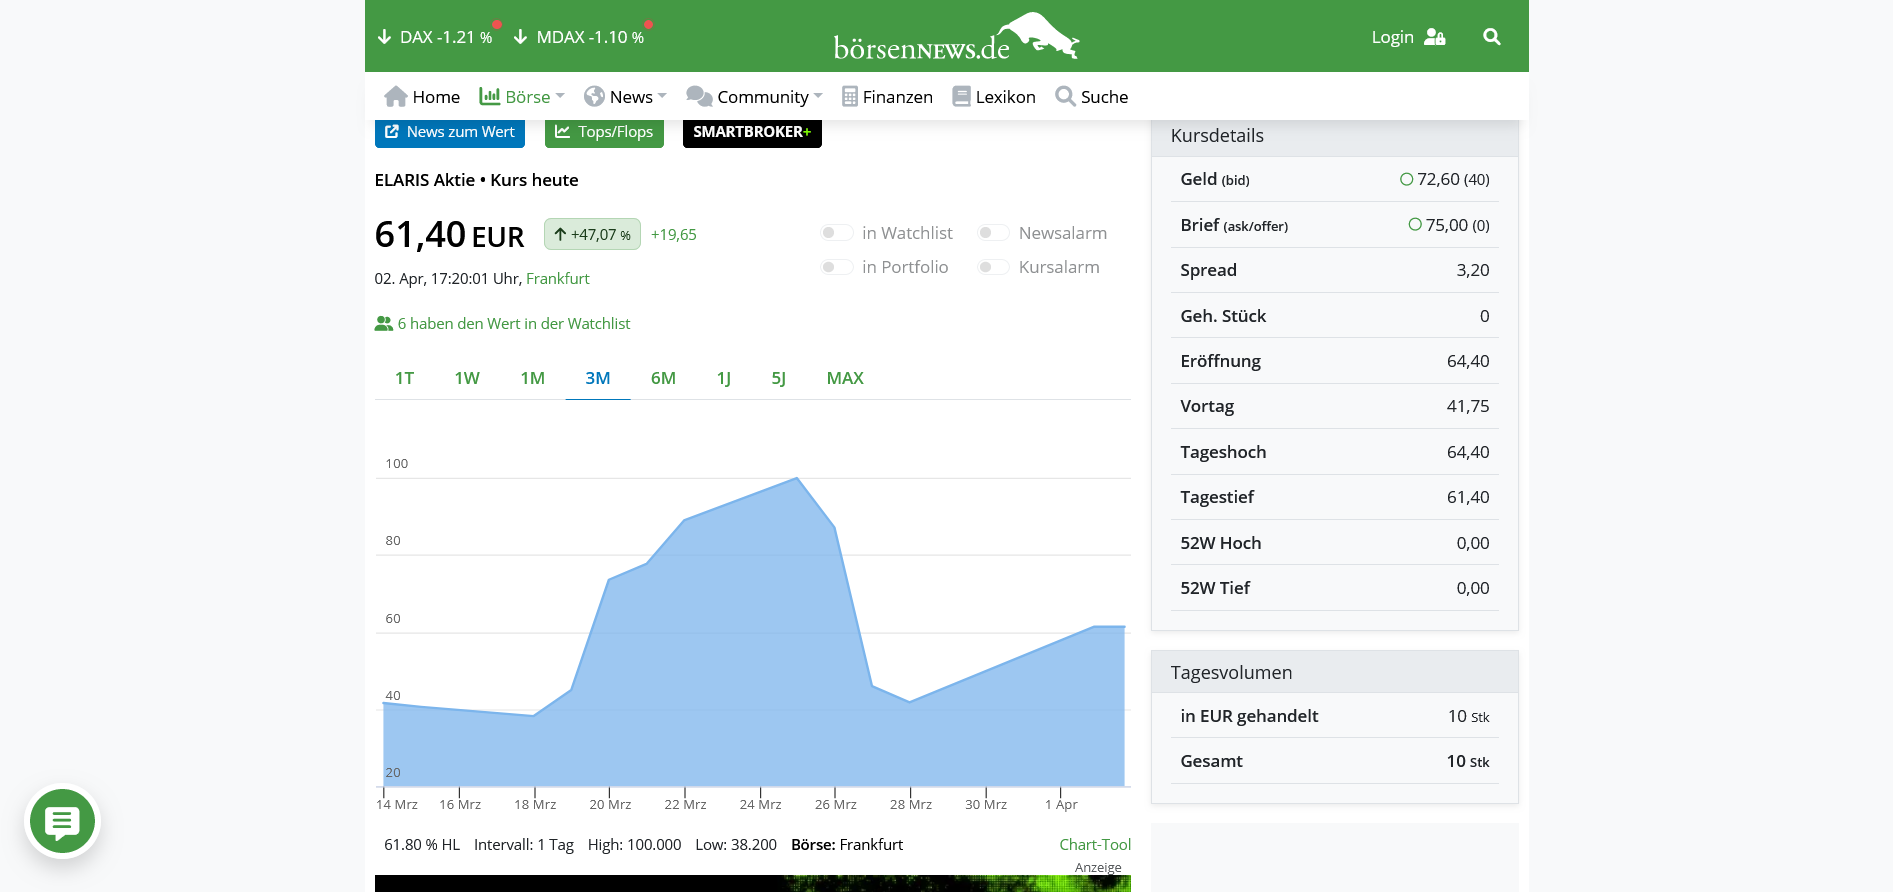Screen dimensions: 1893x892
Task: Turn on the Kursalarm switch
Action: (993, 267)
